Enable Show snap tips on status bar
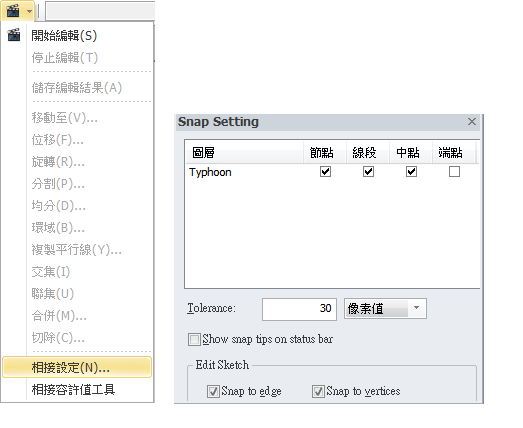 194,339
